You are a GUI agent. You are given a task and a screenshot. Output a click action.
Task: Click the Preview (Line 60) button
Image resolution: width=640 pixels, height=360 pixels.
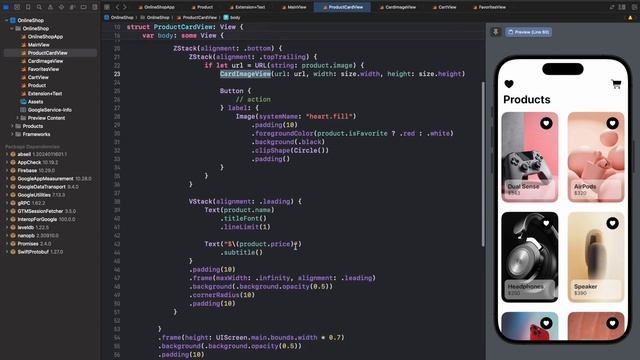(529, 32)
